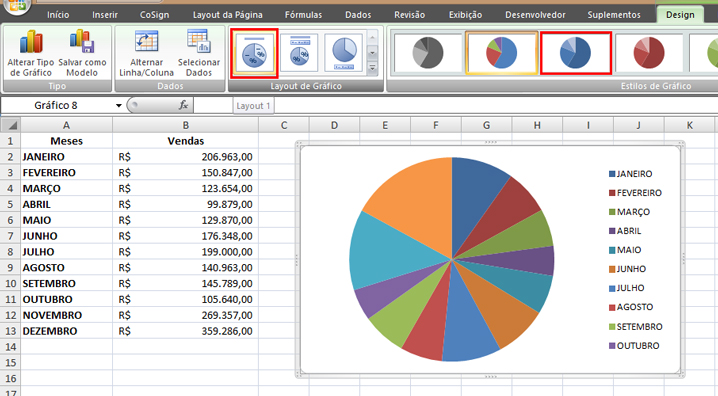Select Layout 1 chart layout thumbnail
Viewport: 718px width, 396px height.
pos(254,53)
